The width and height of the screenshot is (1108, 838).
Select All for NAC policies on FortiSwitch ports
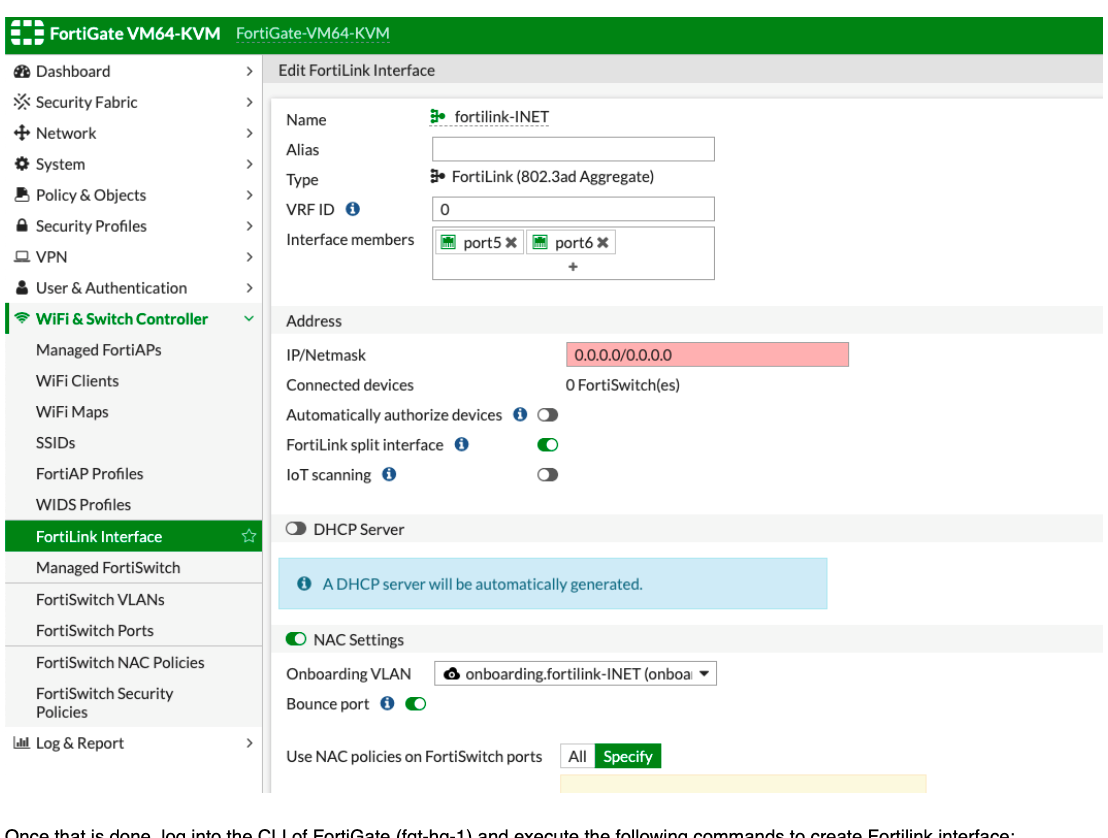click(x=577, y=756)
